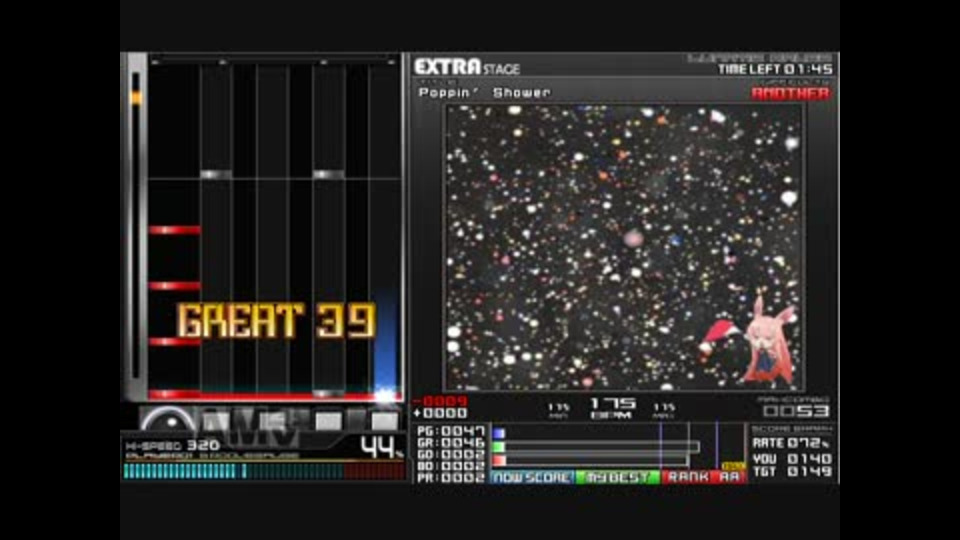Image resolution: width=960 pixels, height=540 pixels.
Task: Click the TGT 0149 target score
Action: pos(791,471)
